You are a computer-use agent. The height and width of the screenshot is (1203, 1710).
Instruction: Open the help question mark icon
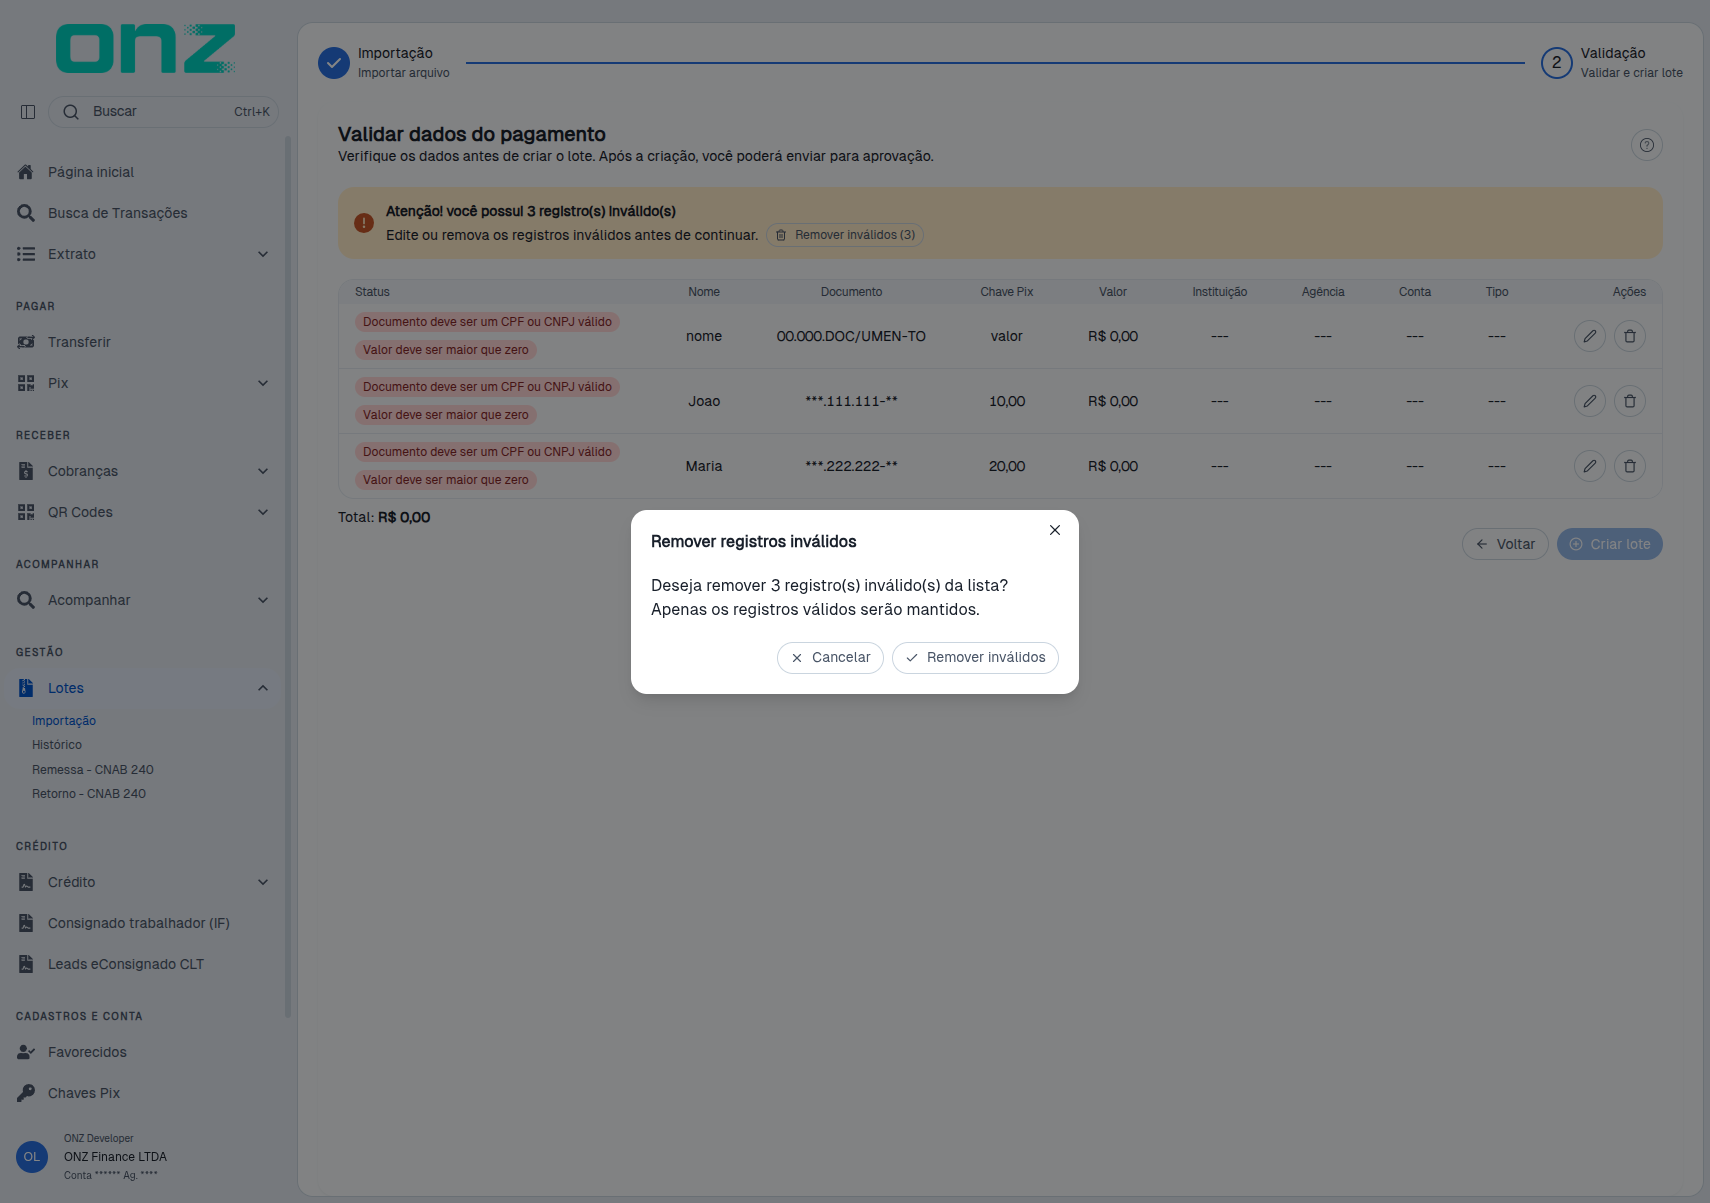pyautogui.click(x=1647, y=145)
